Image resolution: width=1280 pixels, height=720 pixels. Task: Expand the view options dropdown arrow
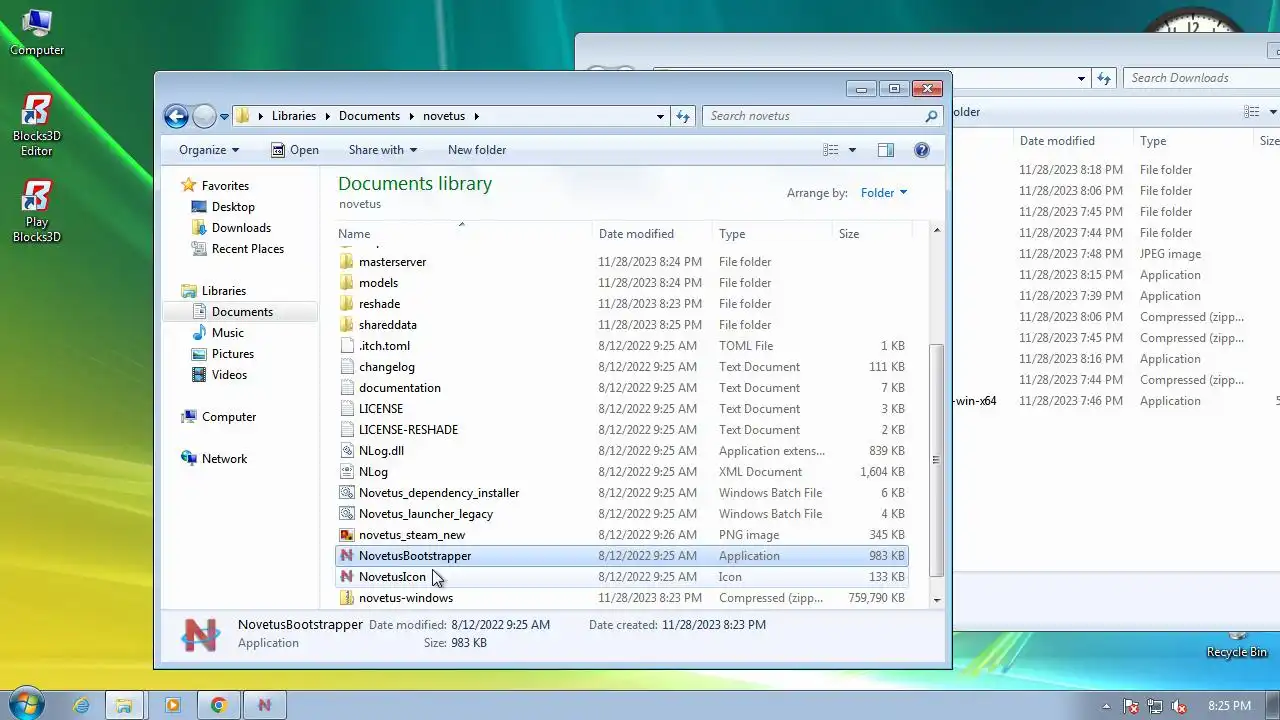pos(852,150)
